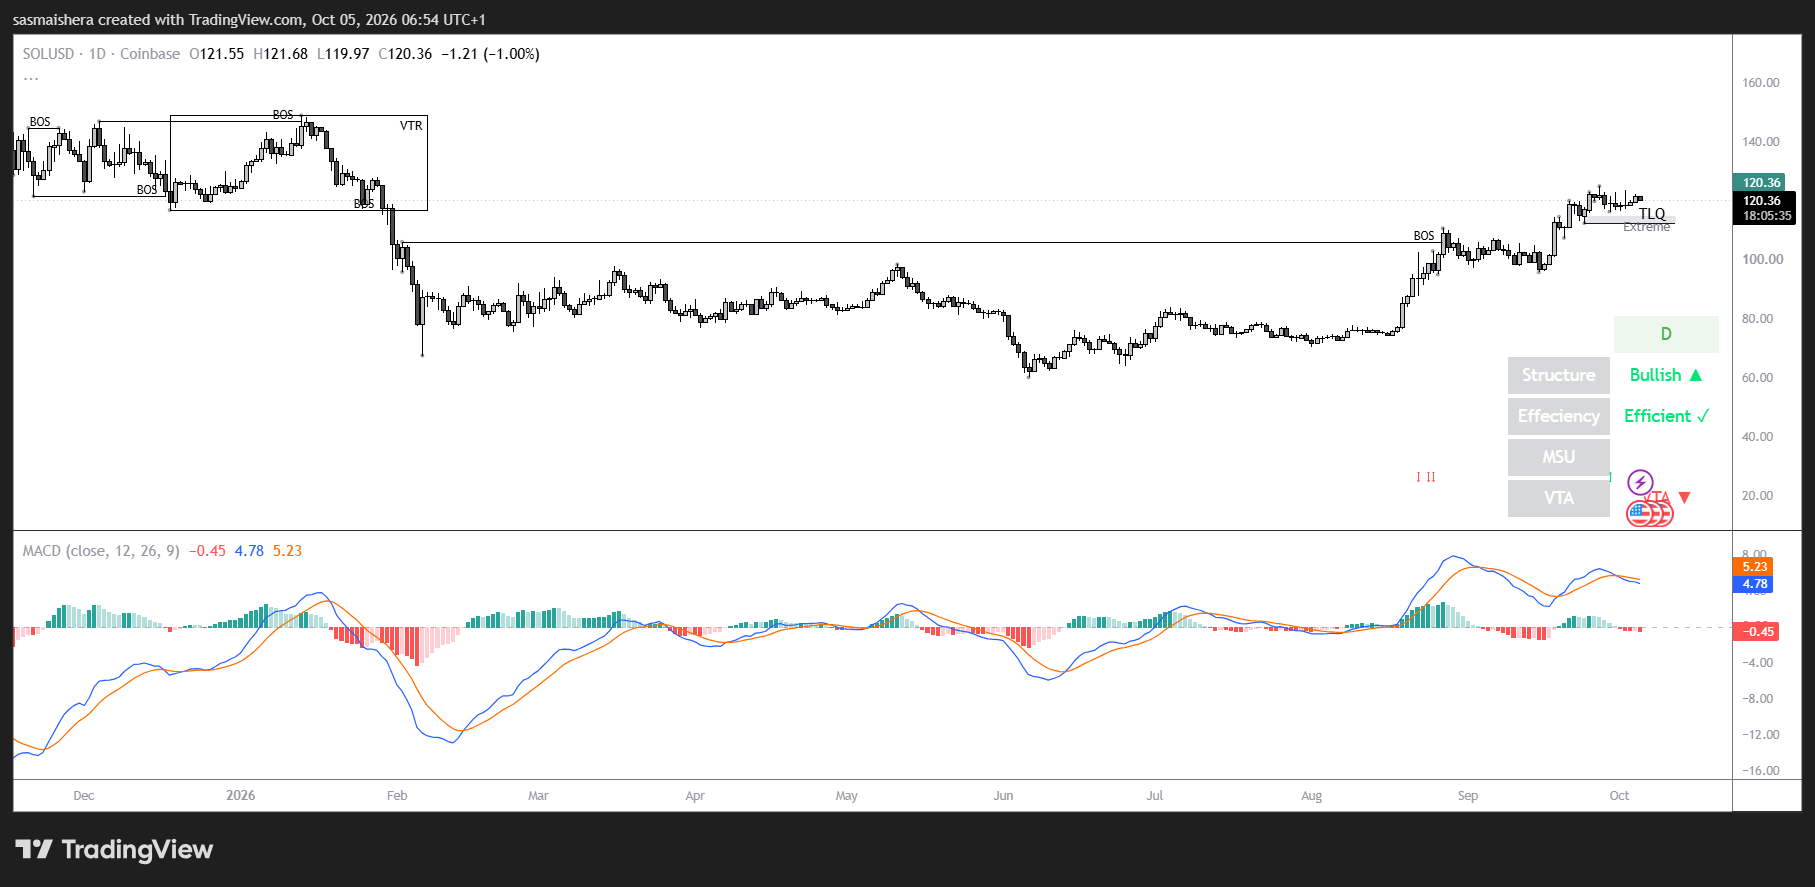Click the BOS label near late August

(x=1424, y=236)
